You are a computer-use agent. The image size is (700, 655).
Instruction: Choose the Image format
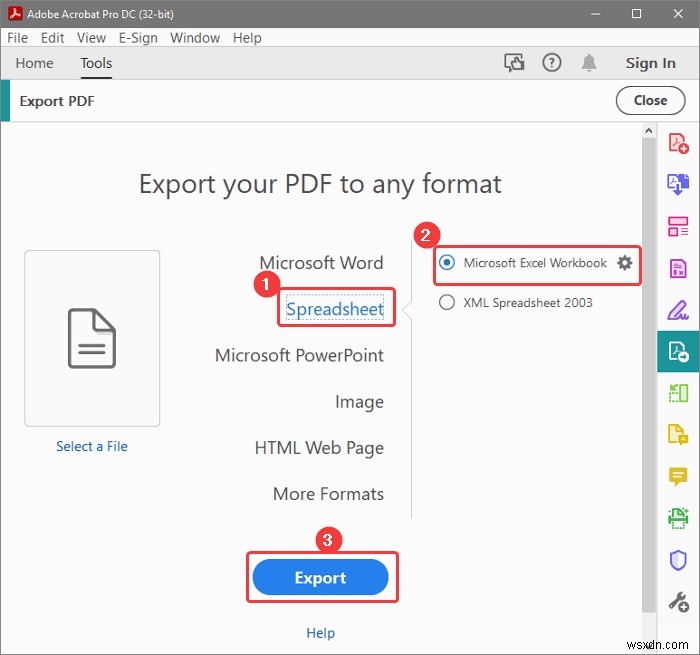359,402
